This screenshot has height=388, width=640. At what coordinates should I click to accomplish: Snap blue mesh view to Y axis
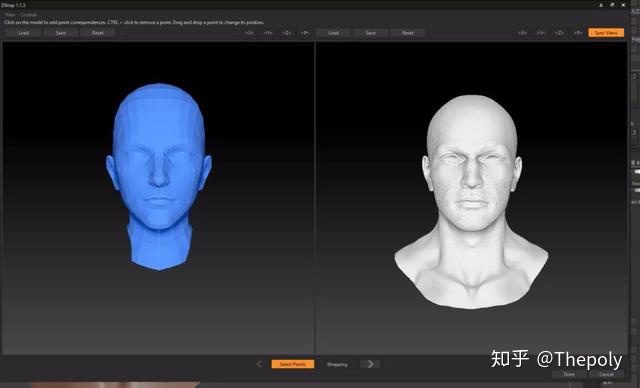click(x=268, y=33)
